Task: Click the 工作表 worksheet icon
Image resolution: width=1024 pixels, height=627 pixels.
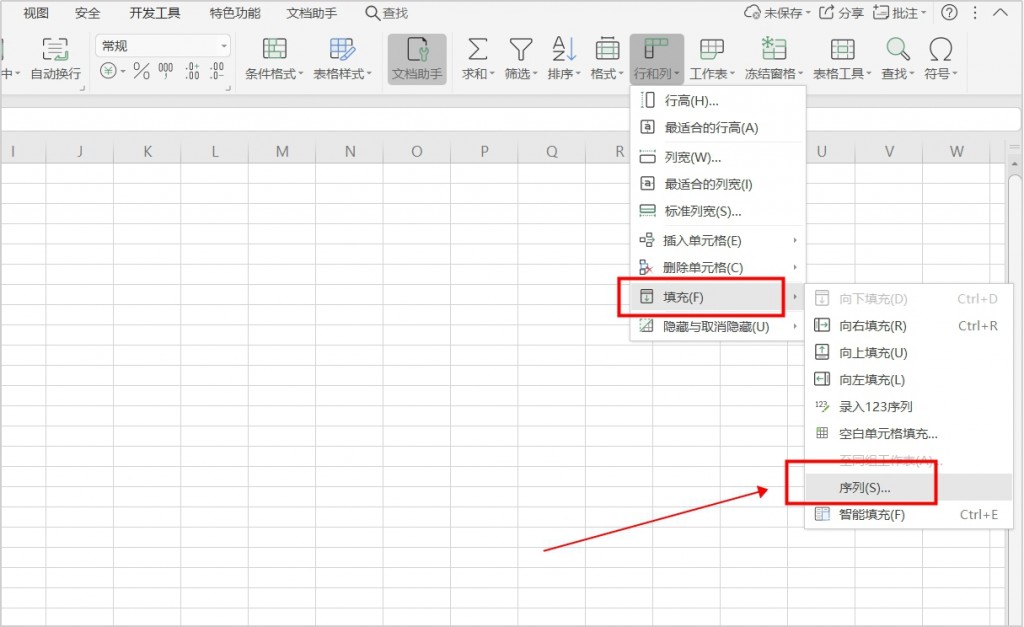Action: point(712,49)
